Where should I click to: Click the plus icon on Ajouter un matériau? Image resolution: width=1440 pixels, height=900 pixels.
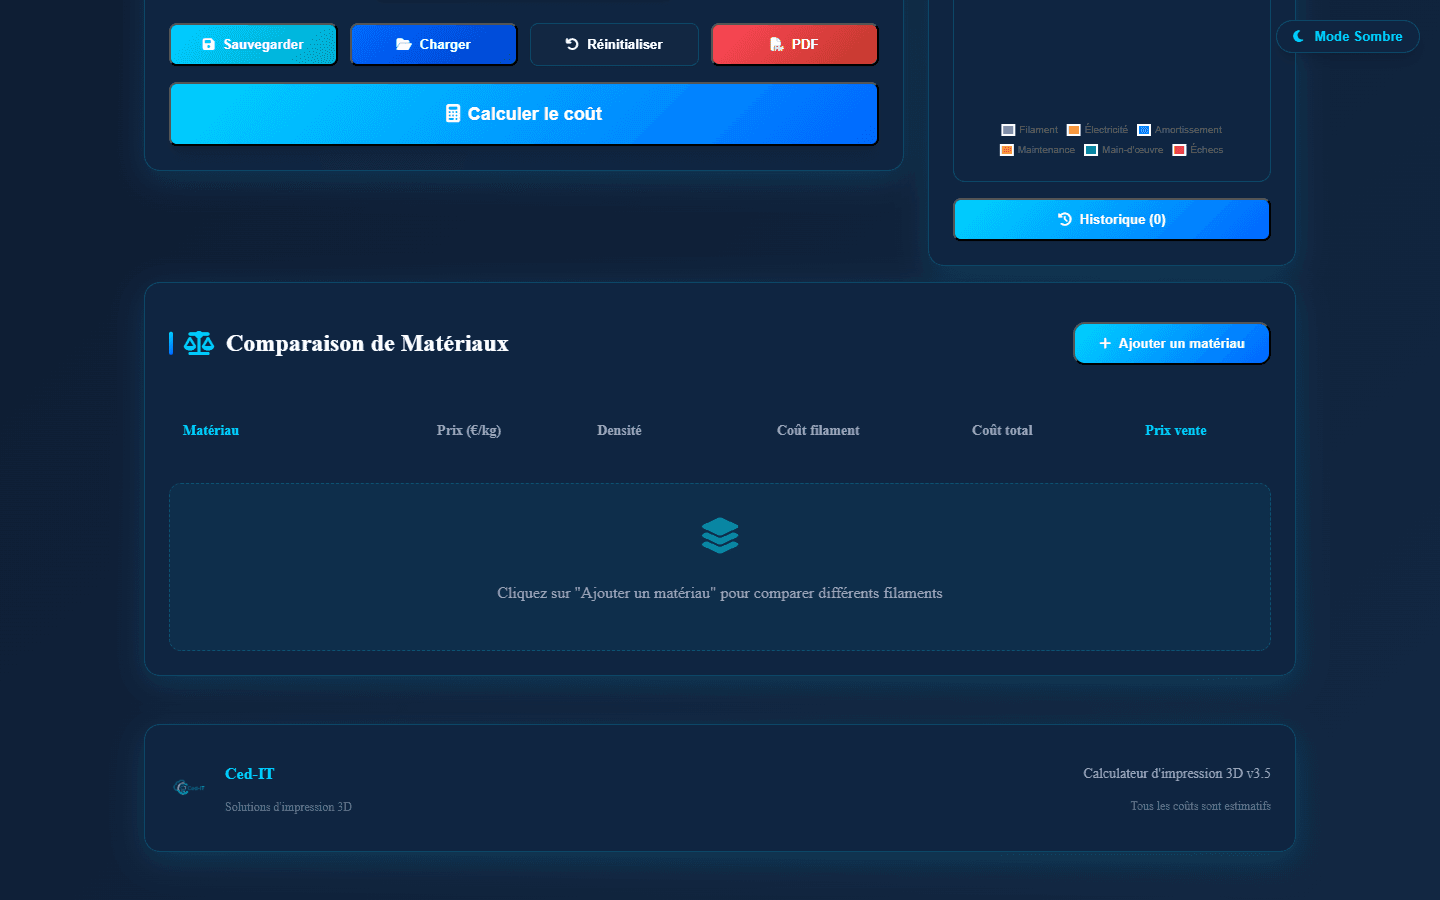tap(1105, 343)
